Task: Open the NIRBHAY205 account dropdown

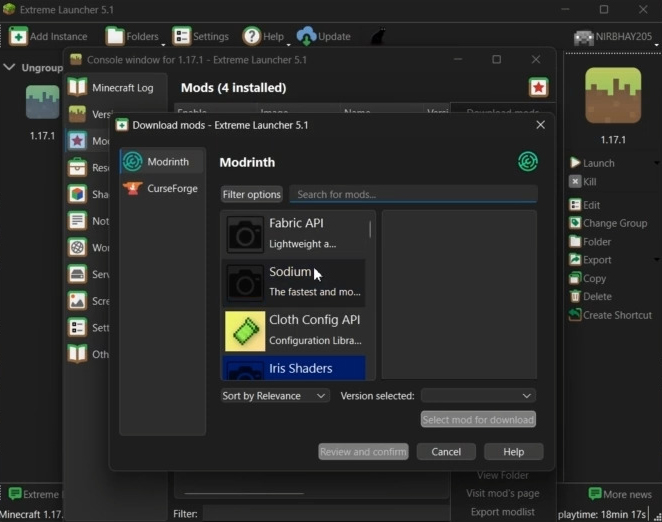Action: (616, 37)
